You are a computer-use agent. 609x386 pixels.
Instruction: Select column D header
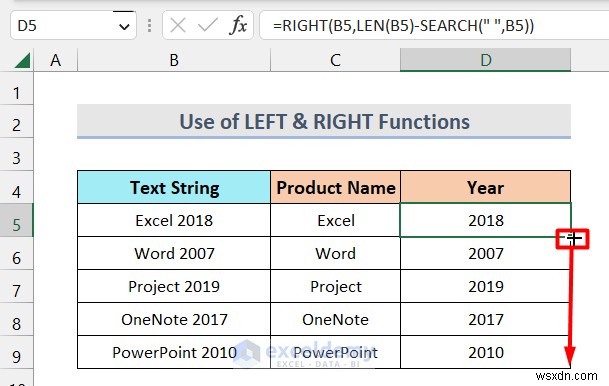(485, 60)
